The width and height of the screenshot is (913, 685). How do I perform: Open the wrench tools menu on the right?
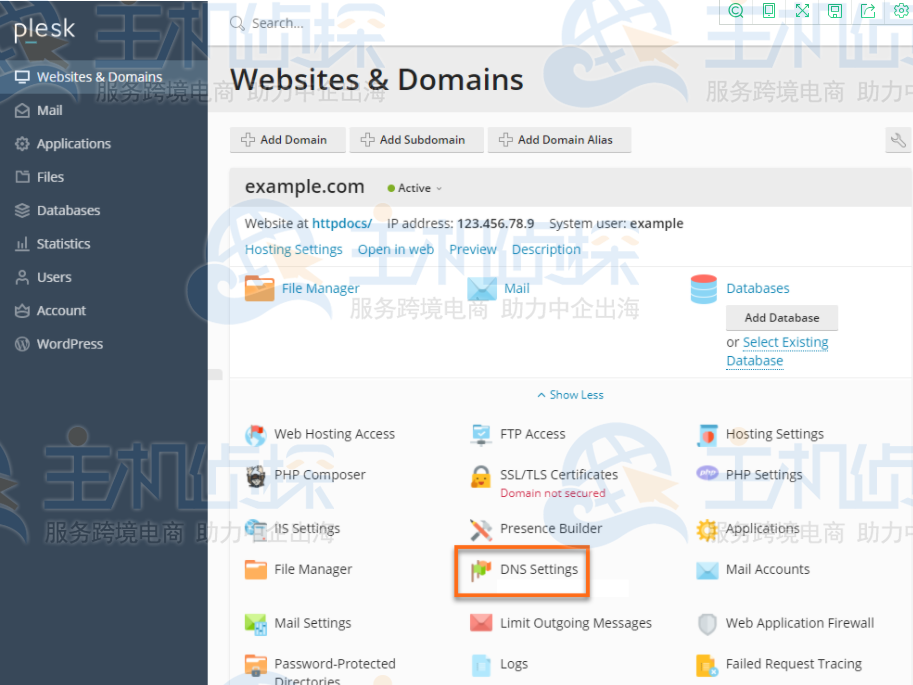(897, 140)
